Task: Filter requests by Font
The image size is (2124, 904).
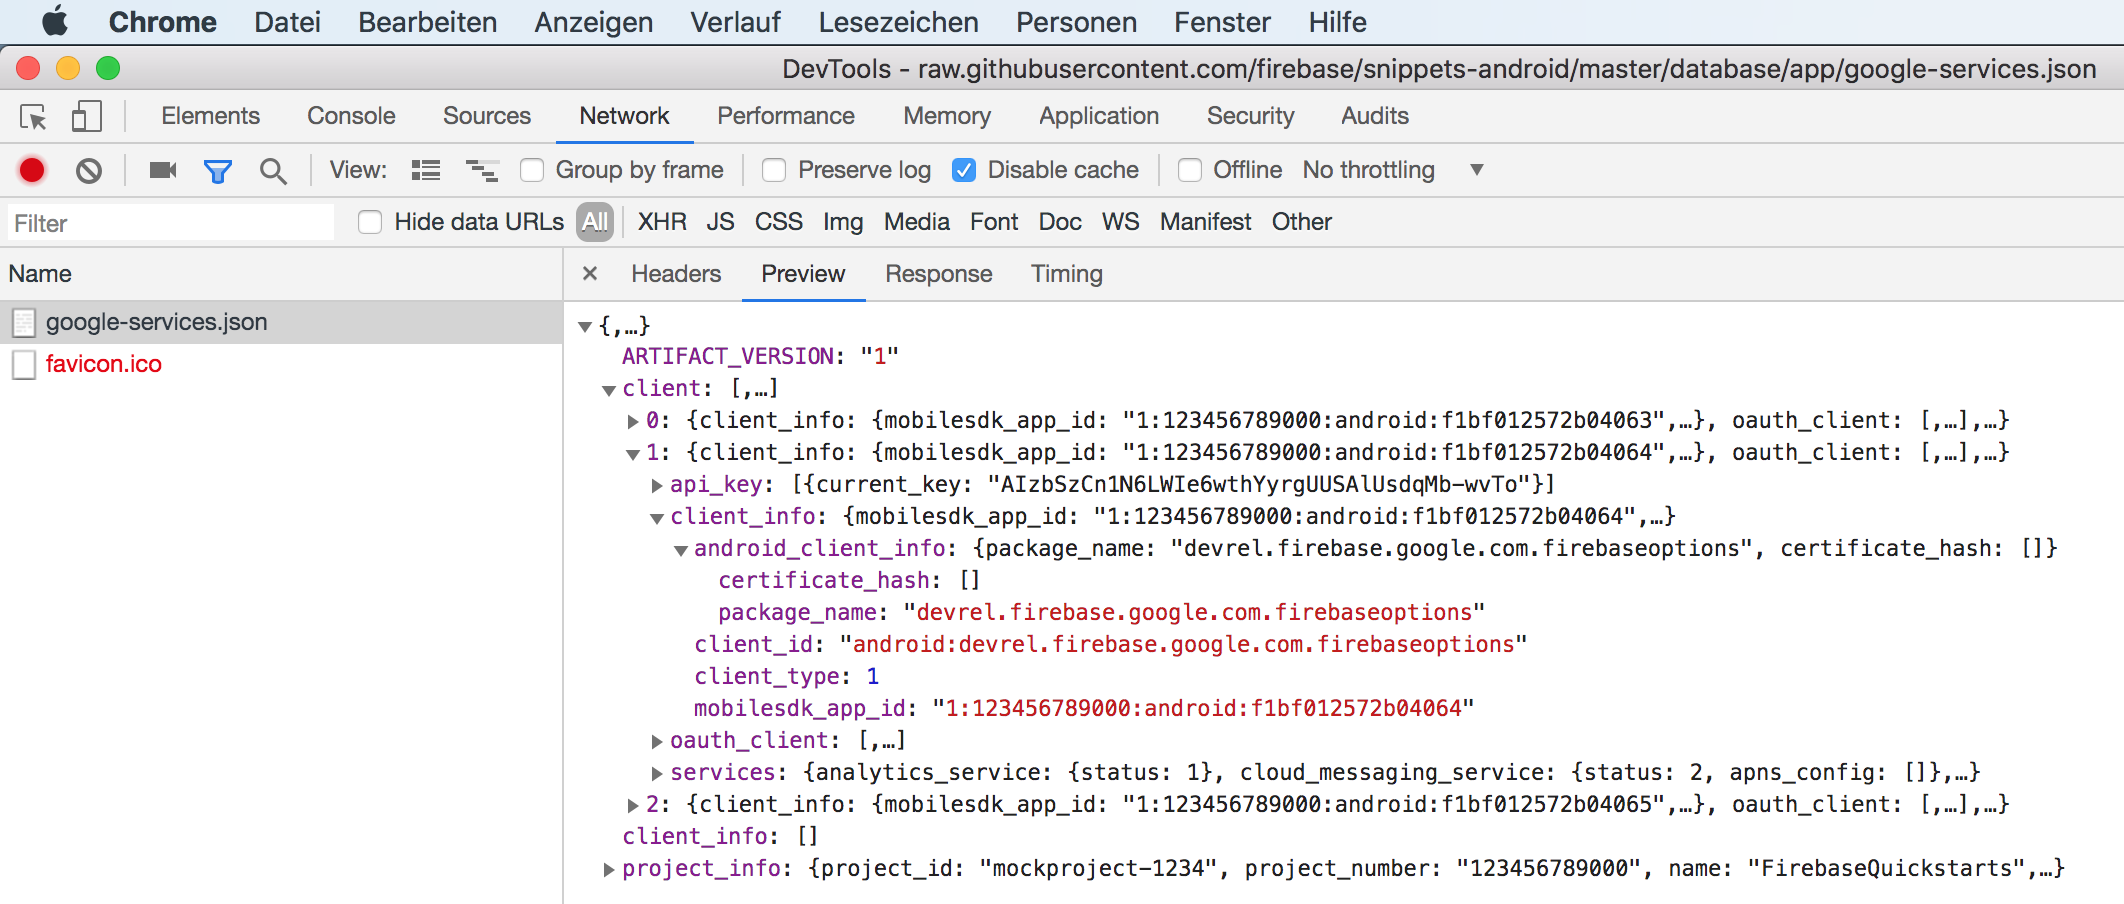Action: pyautogui.click(x=994, y=222)
